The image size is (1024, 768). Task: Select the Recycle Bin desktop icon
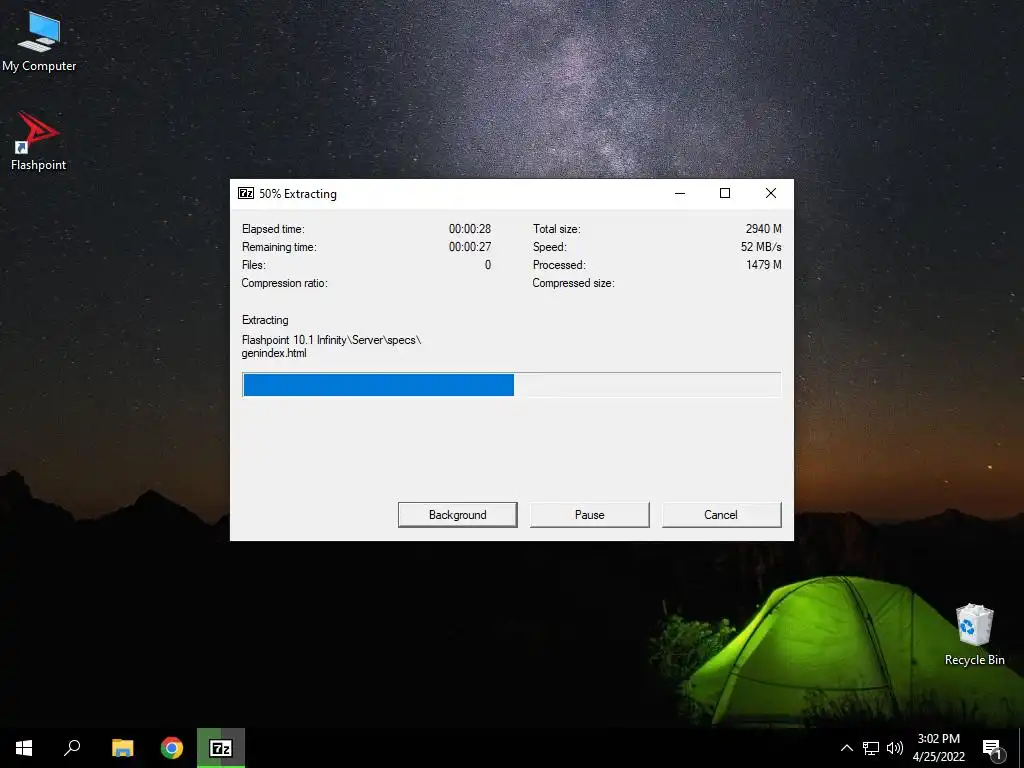[974, 635]
